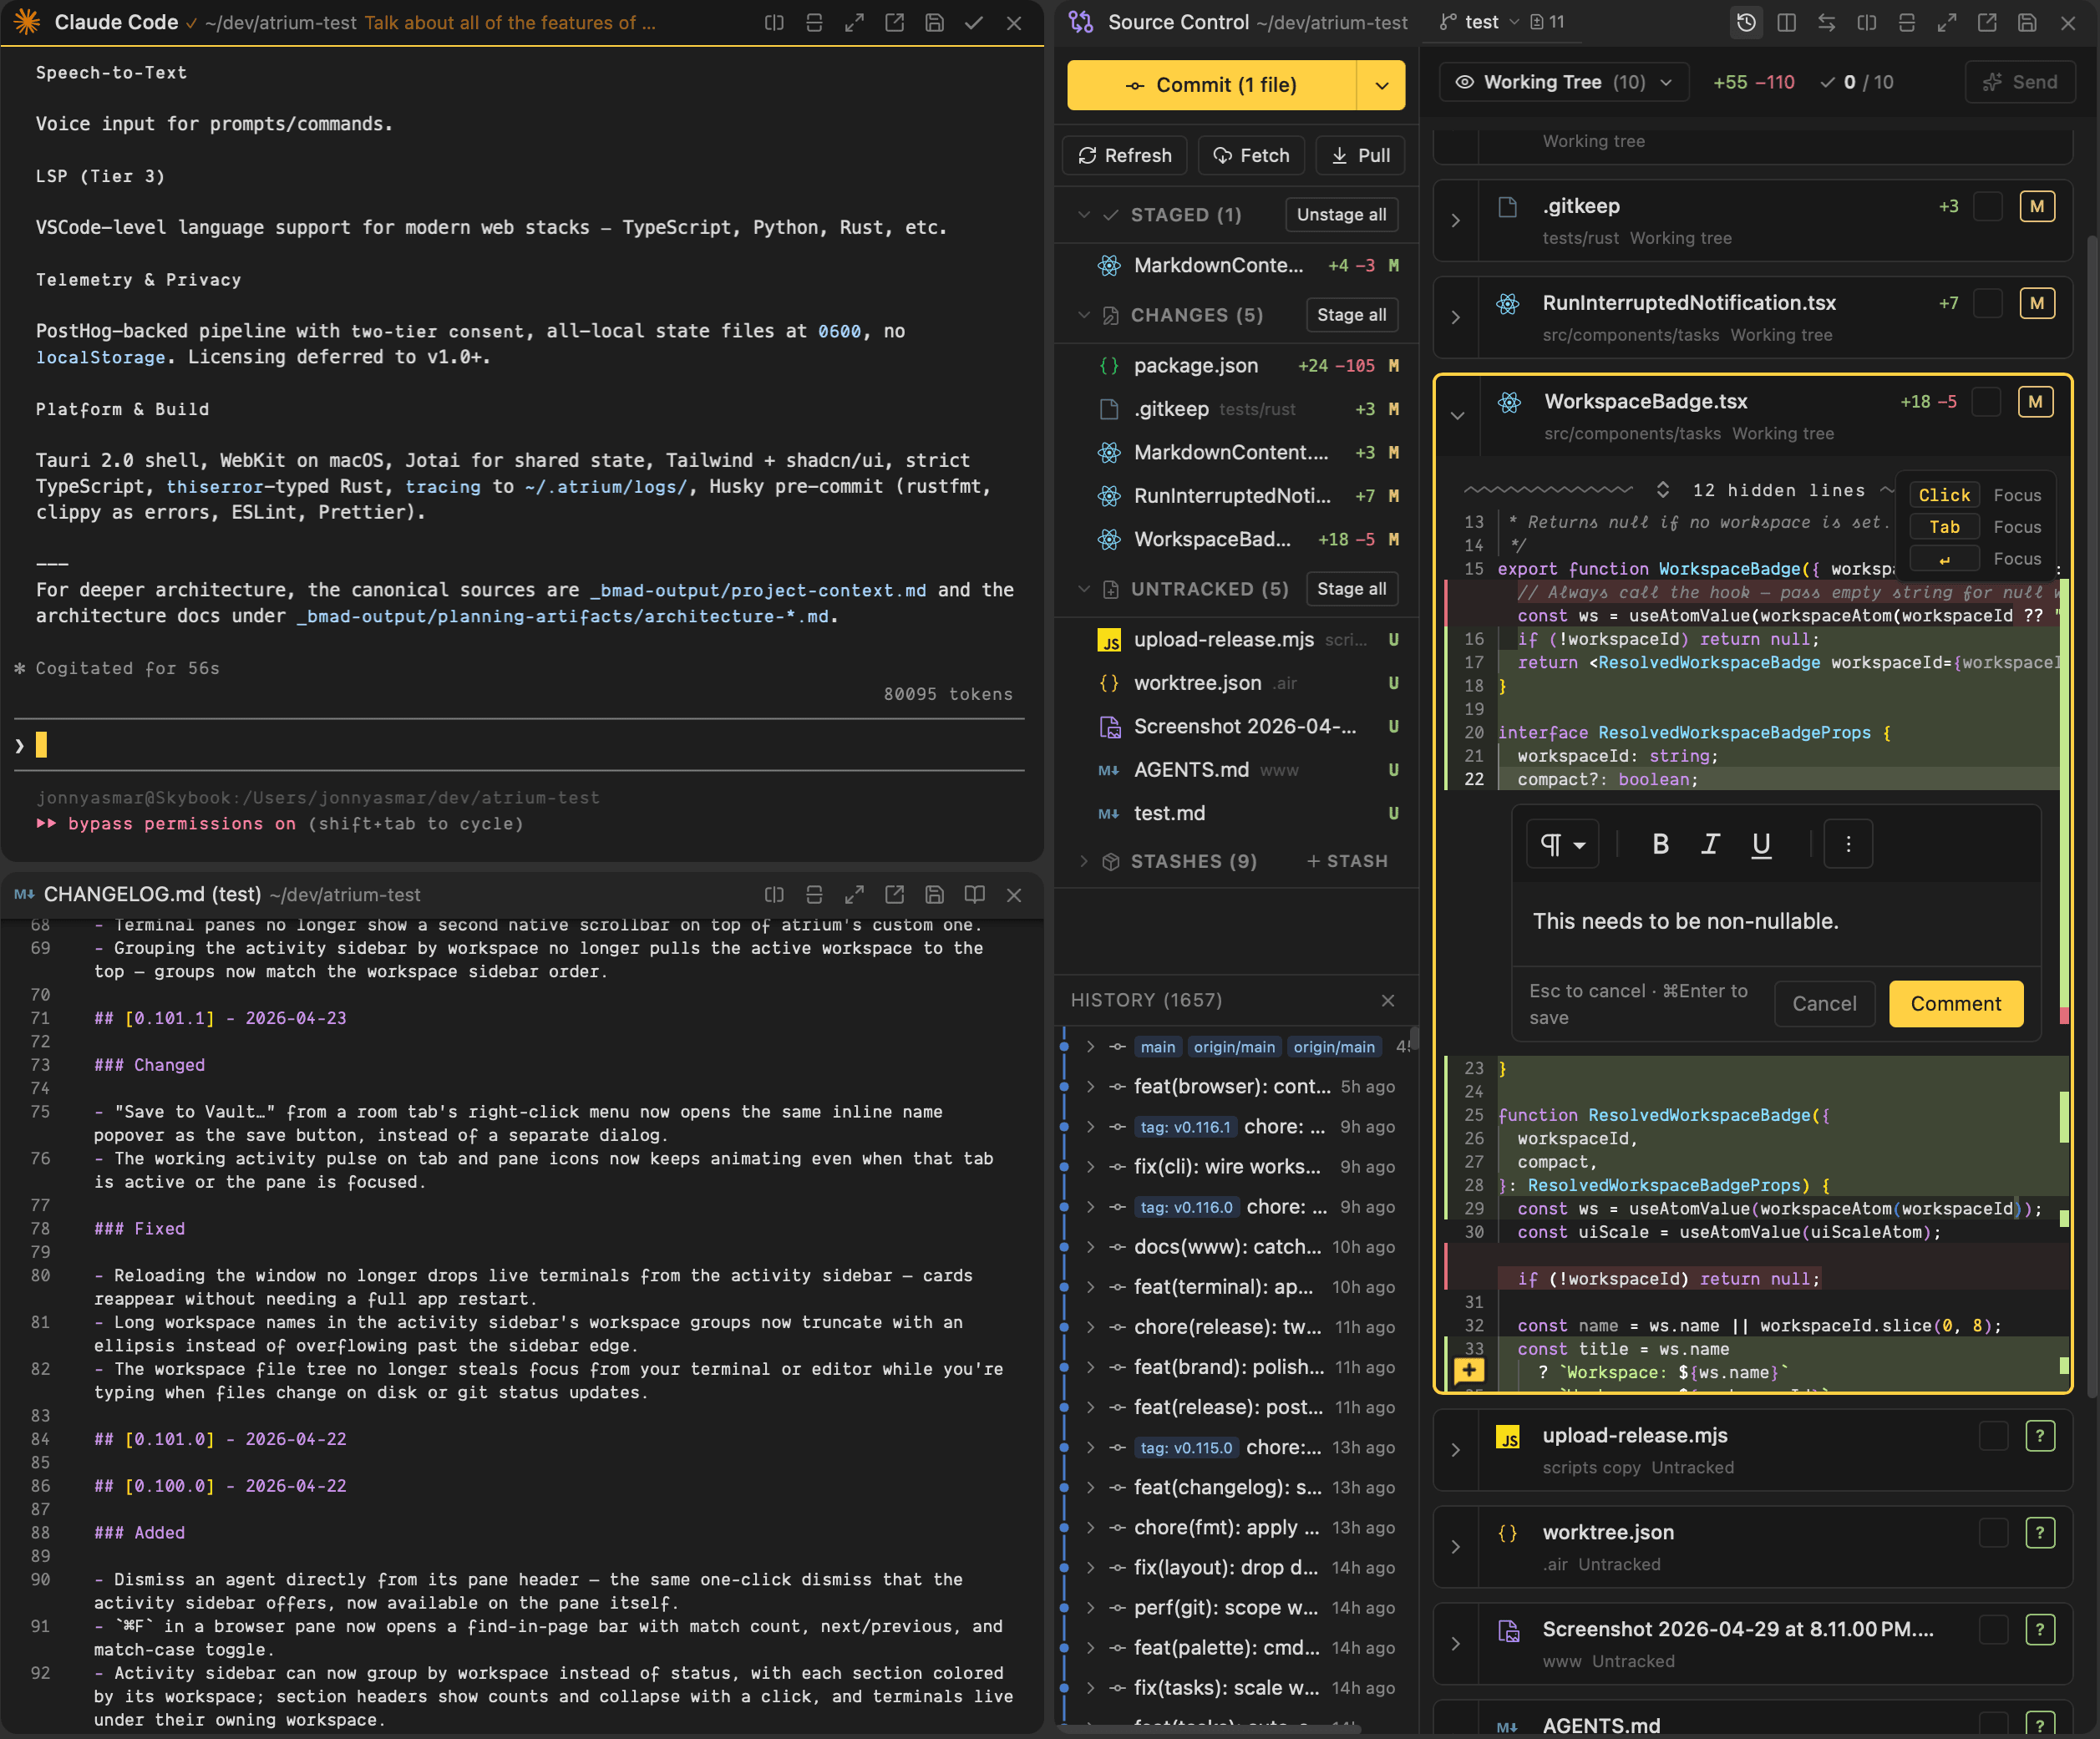Expand the STASHES section
The width and height of the screenshot is (2100, 1739).
1084,861
